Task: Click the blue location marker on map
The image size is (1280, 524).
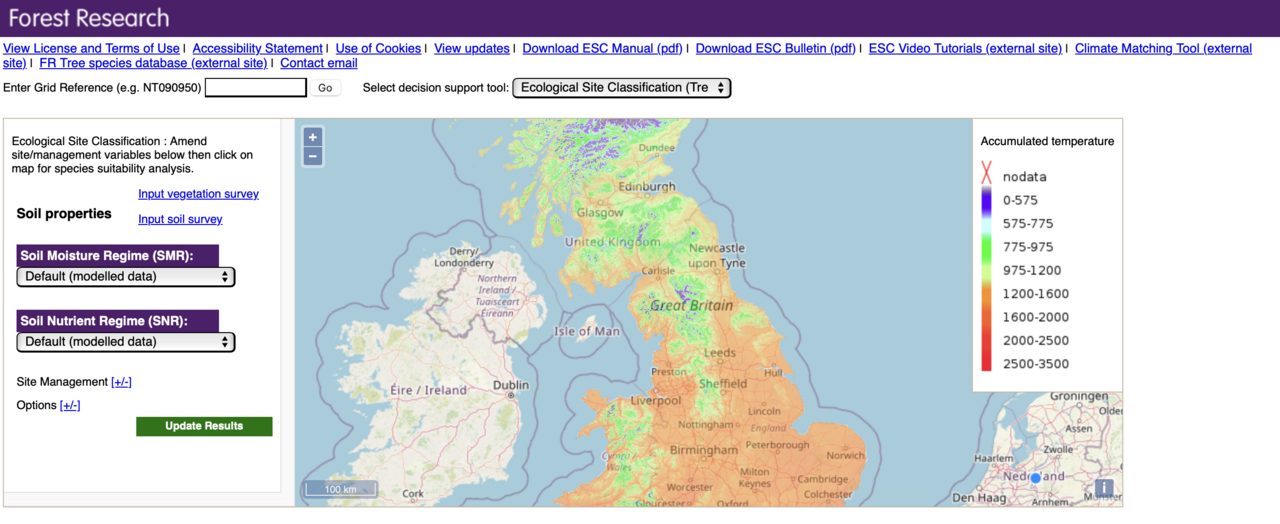Action: point(1035,478)
